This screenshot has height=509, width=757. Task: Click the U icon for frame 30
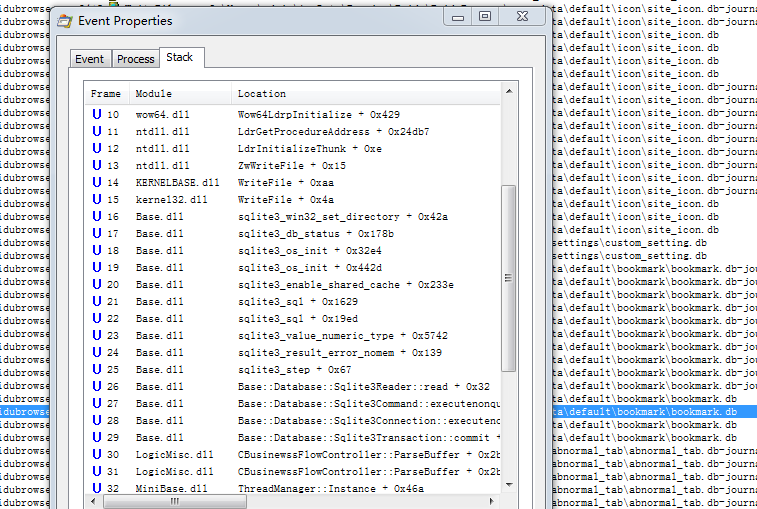pyautogui.click(x=97, y=454)
